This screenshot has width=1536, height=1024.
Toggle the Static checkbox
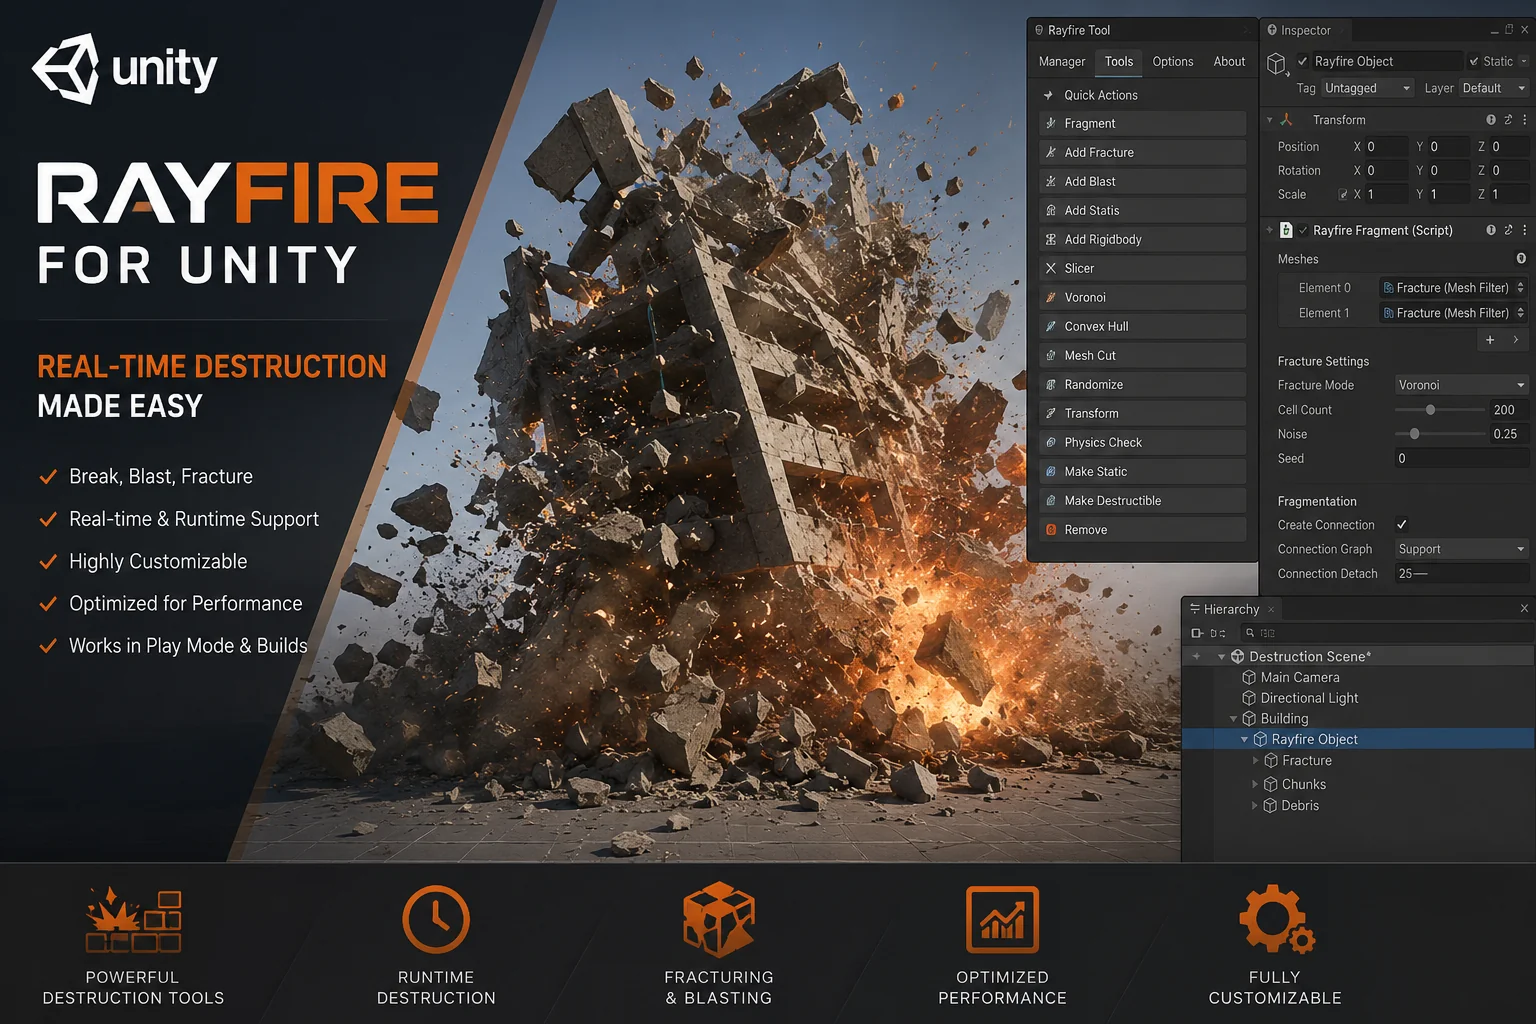(1474, 61)
